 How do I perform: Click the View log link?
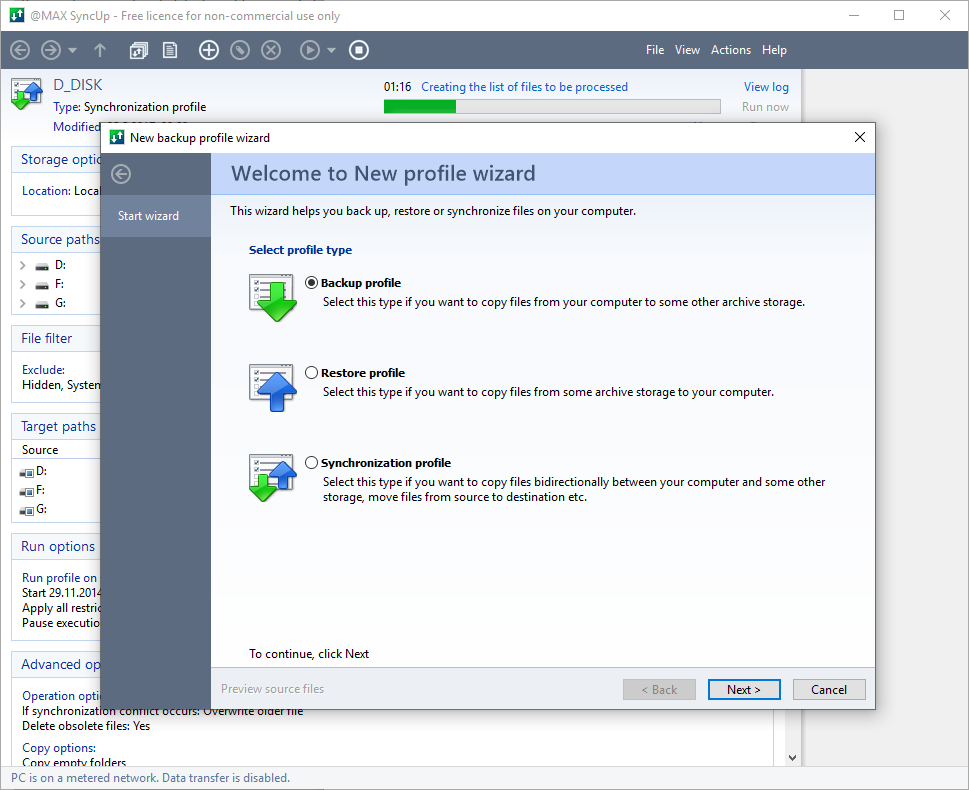coord(766,87)
